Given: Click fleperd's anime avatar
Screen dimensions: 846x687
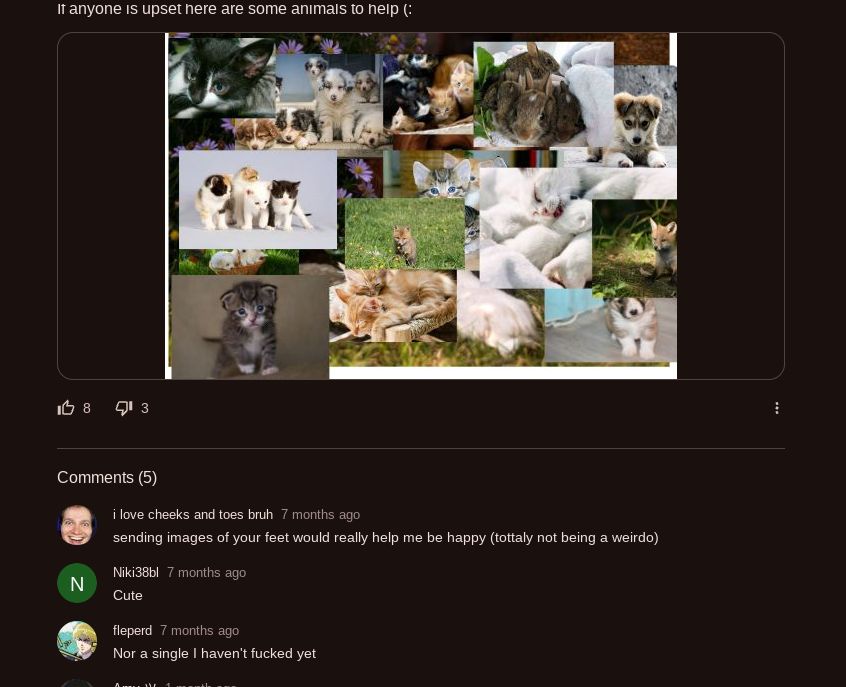Looking at the screenshot, I should click(77, 641).
